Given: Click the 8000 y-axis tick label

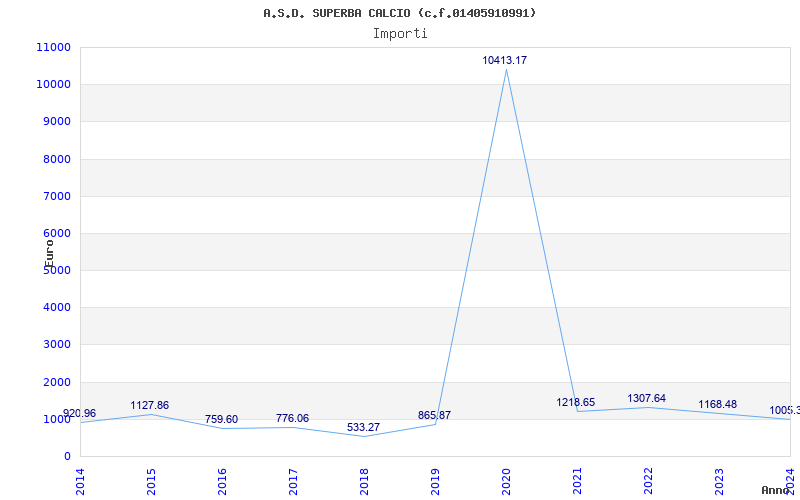Looking at the screenshot, I should tap(56, 159).
